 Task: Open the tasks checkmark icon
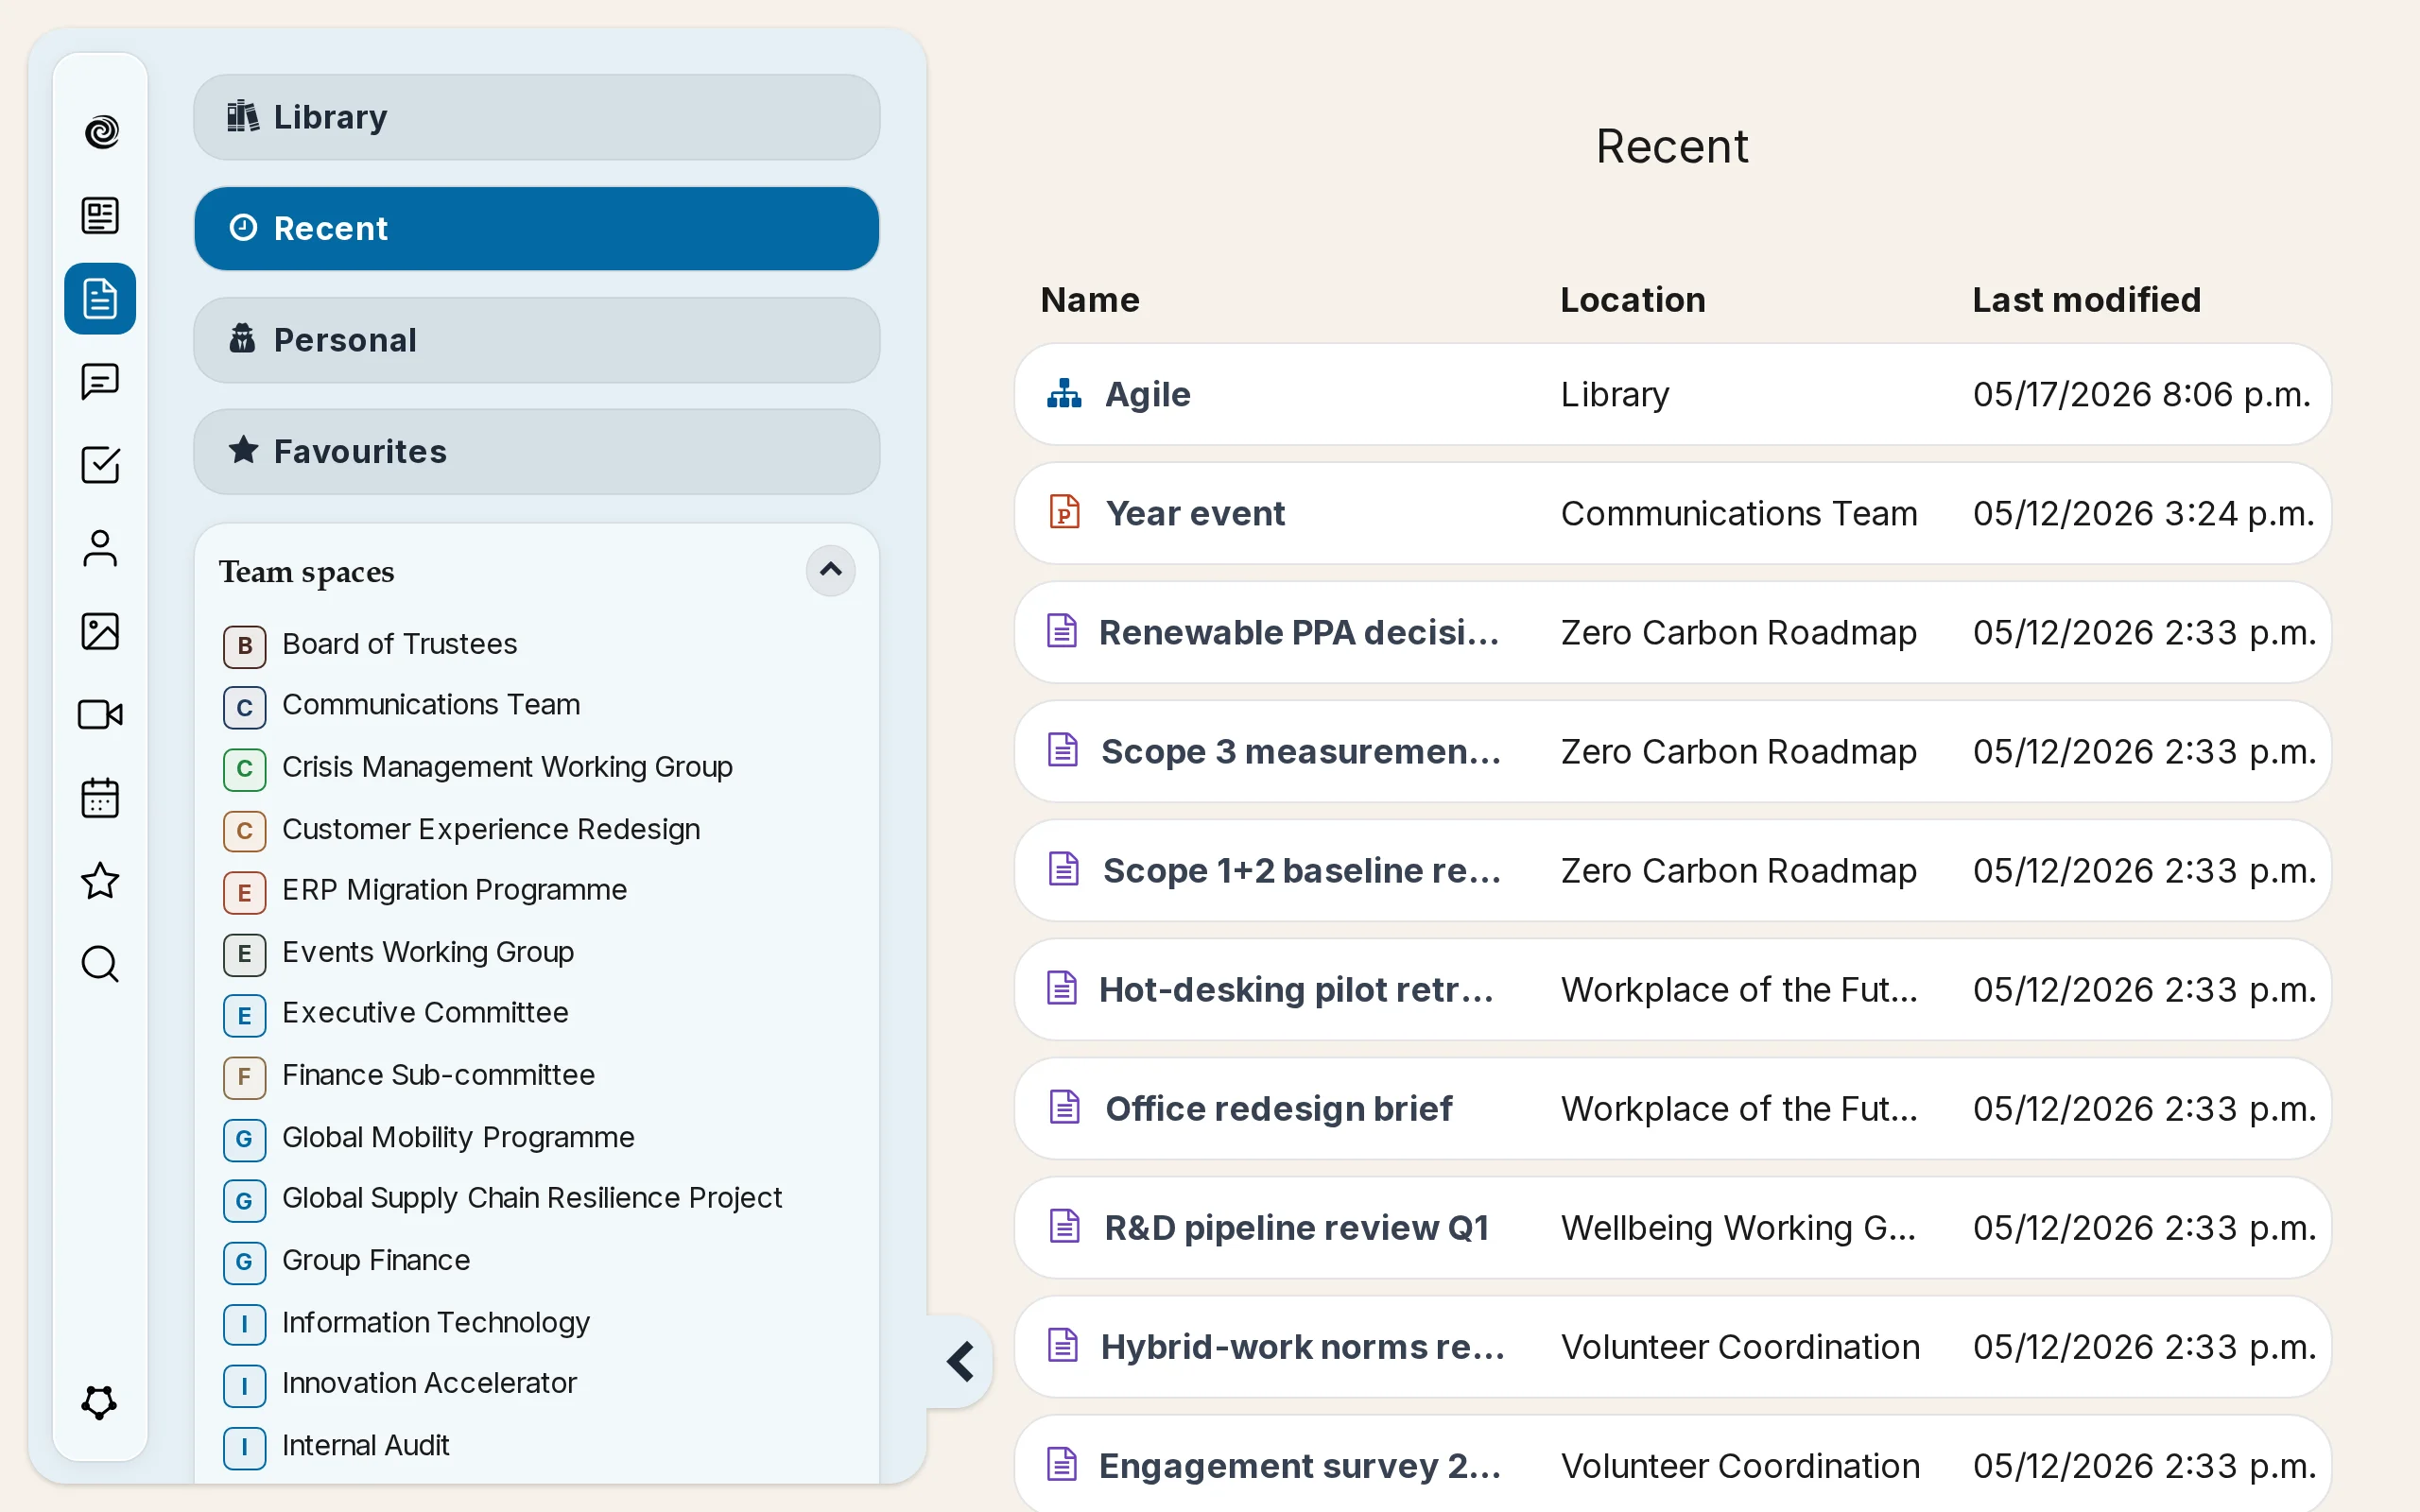pyautogui.click(x=100, y=465)
